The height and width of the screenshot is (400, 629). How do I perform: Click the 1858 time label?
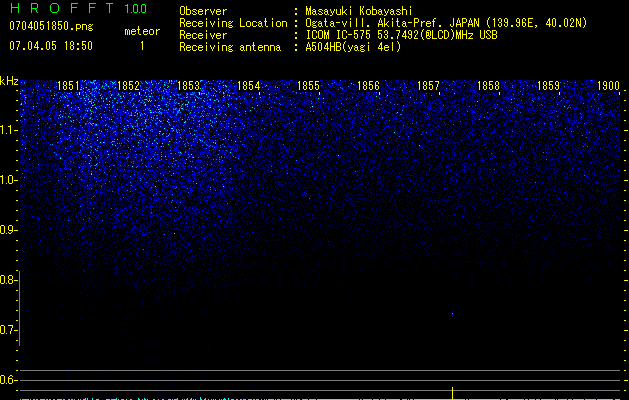pos(489,86)
